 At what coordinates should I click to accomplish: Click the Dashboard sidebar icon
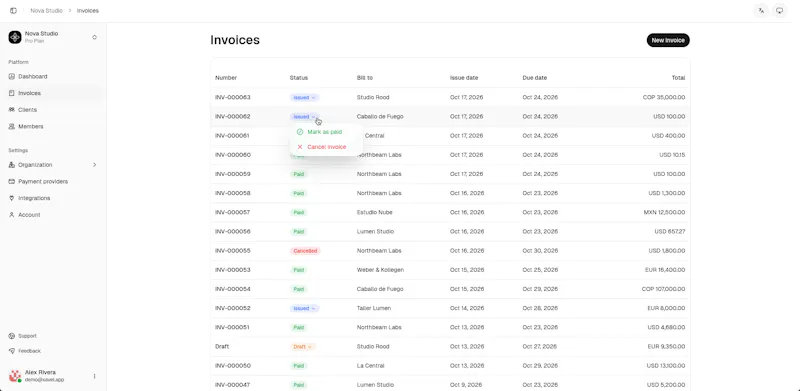pos(12,77)
